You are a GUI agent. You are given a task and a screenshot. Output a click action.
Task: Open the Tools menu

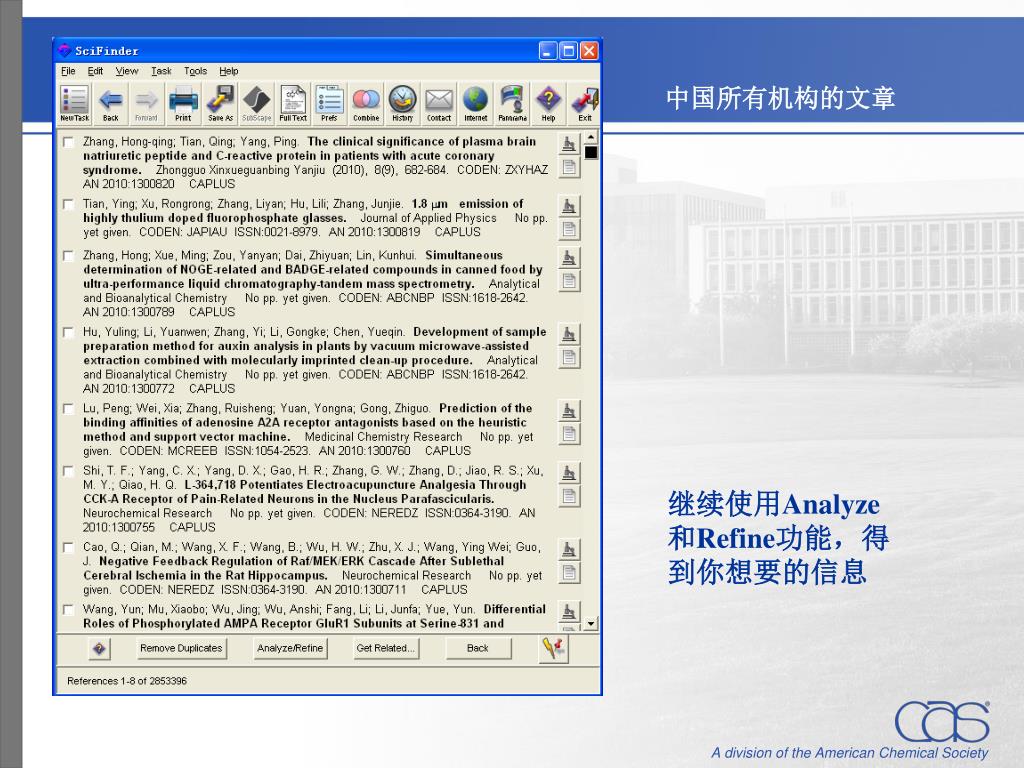click(195, 71)
